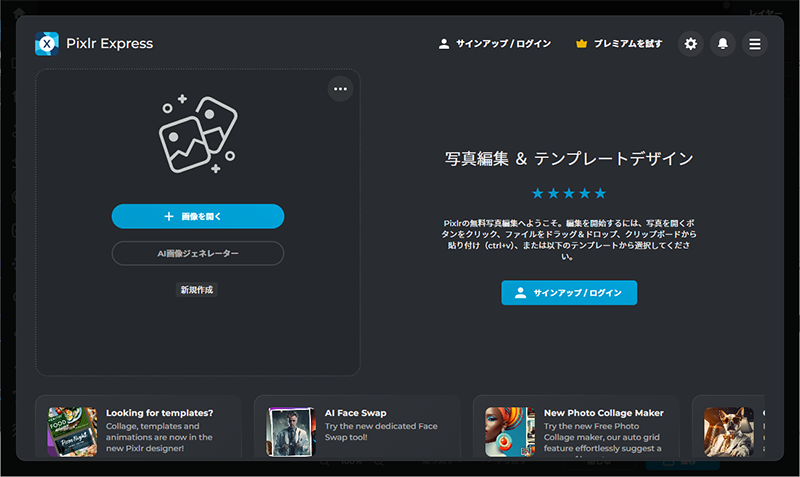The width and height of the screenshot is (800, 477).
Task: Click the 'Pixlr Express' title text
Action: pyautogui.click(x=110, y=44)
